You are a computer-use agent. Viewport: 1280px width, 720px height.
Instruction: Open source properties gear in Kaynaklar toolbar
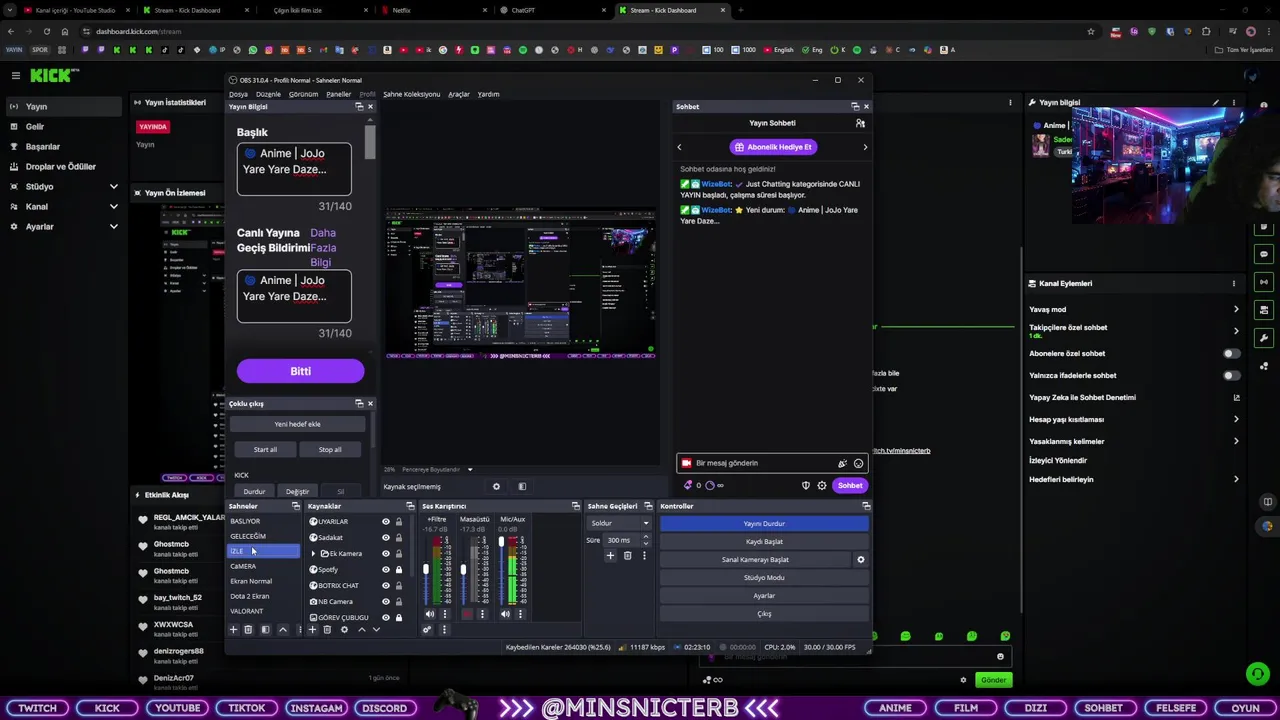[344, 629]
